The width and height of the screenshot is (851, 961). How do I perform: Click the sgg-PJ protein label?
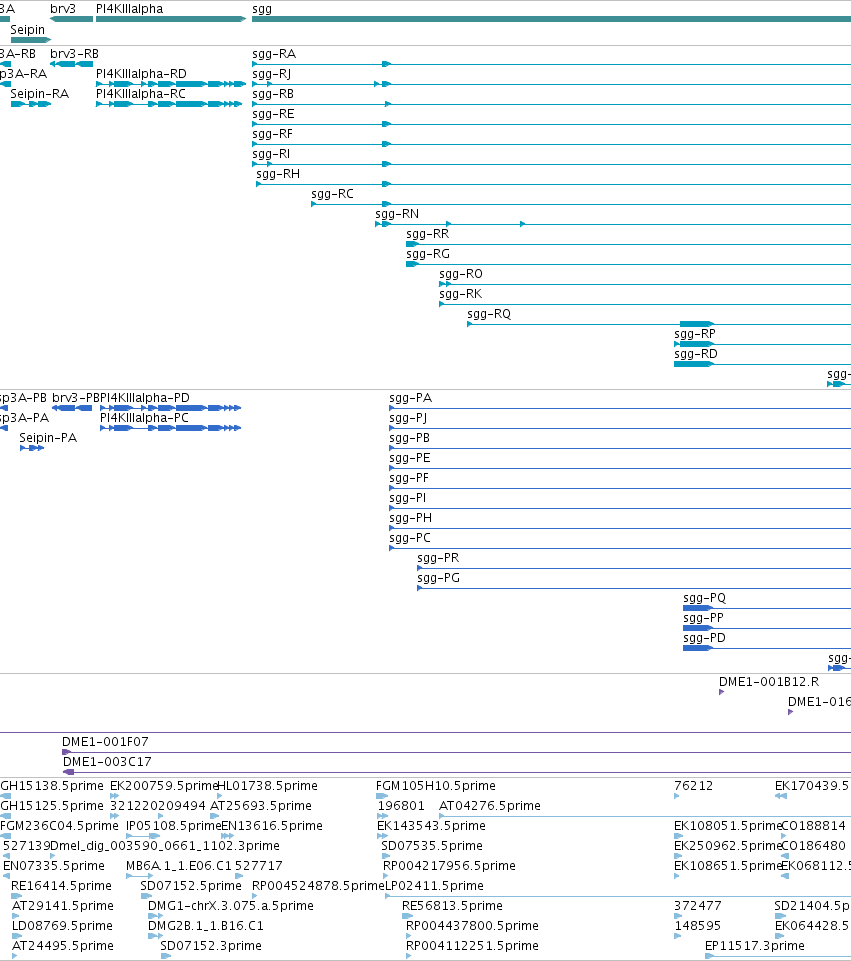[408, 418]
